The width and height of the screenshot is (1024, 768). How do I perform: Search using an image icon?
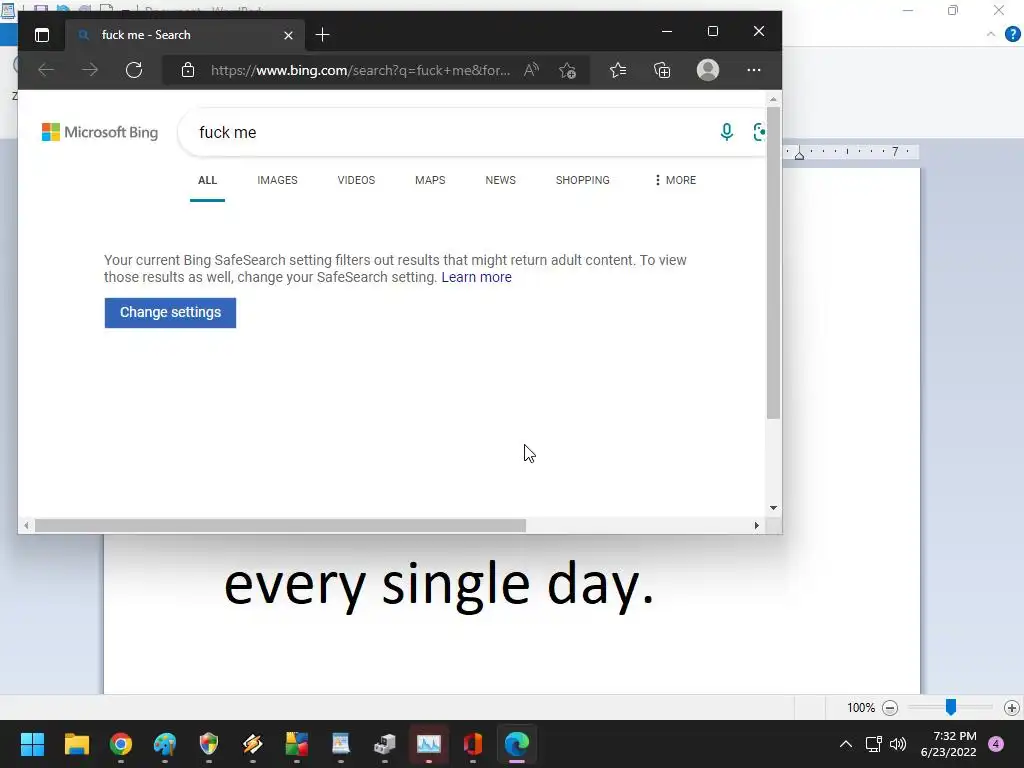click(x=759, y=132)
